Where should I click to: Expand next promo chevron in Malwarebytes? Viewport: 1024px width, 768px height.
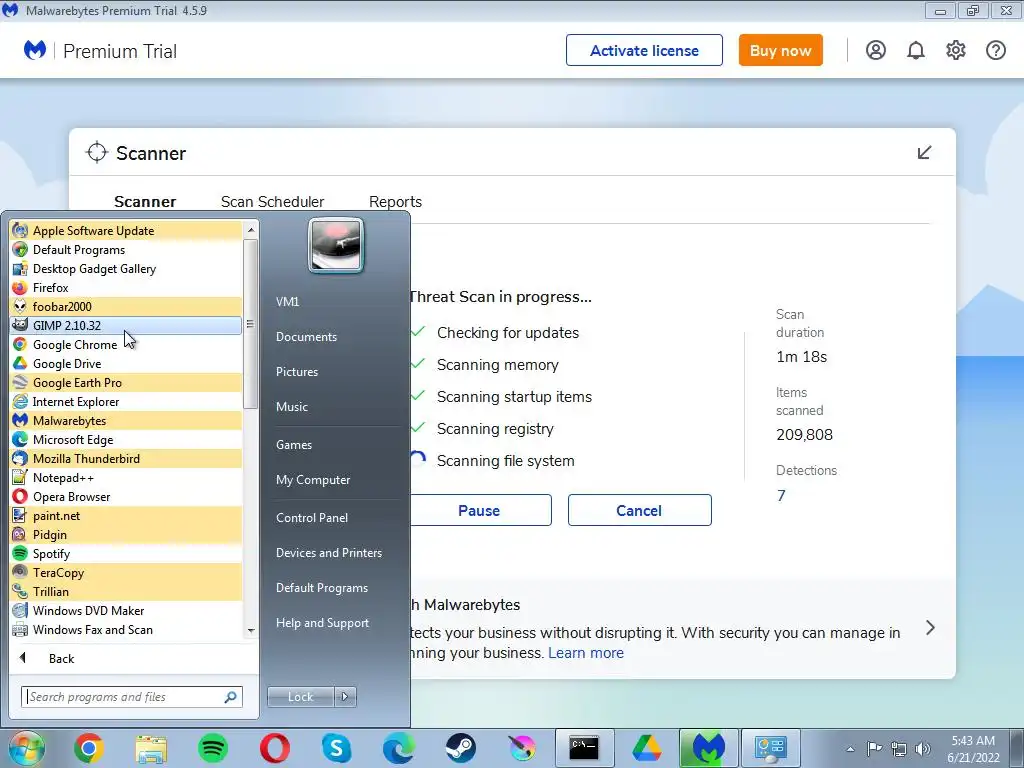[930, 628]
